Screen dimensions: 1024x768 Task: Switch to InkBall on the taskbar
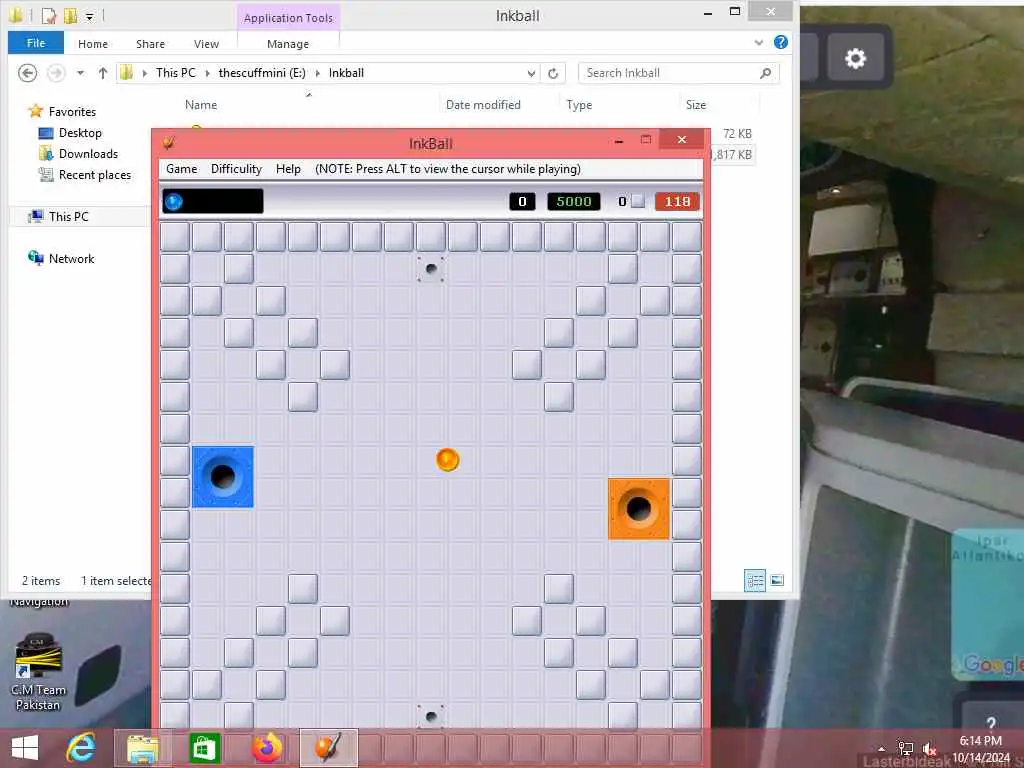click(328, 748)
